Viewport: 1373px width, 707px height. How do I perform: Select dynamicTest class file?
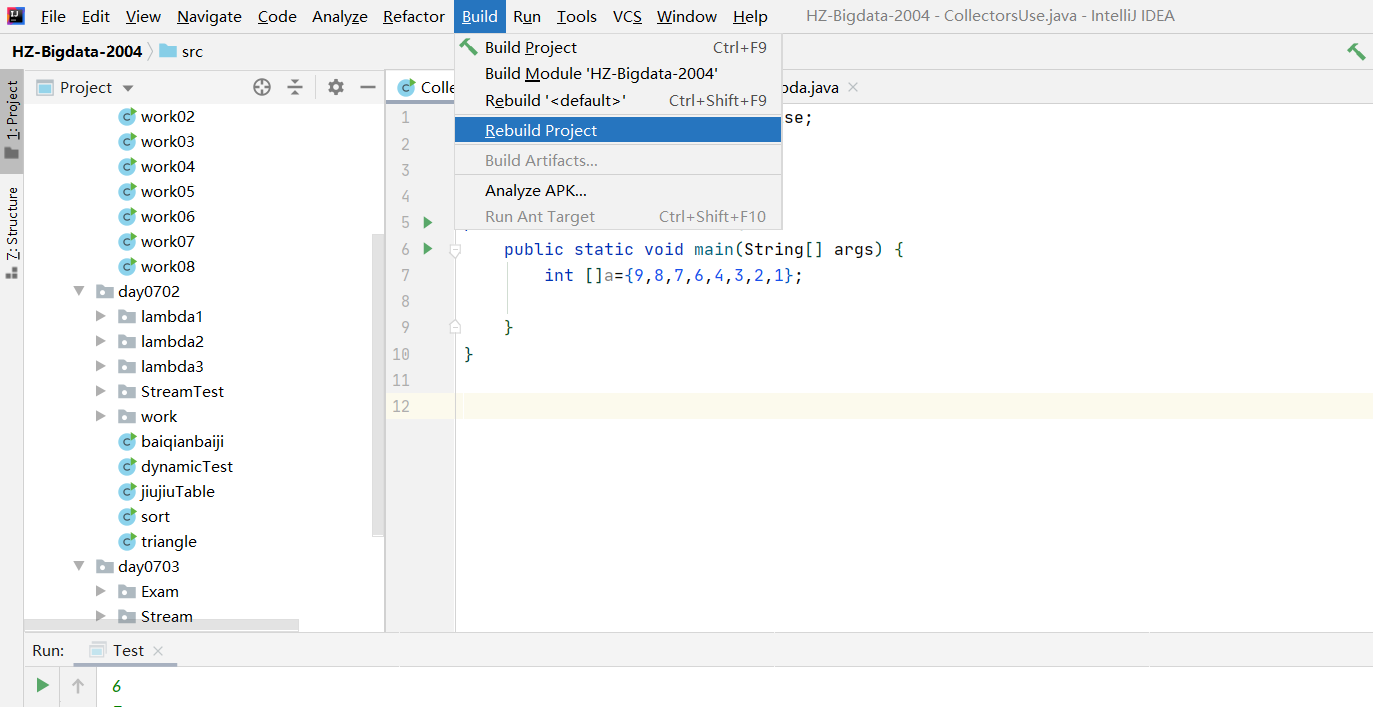pos(176,466)
